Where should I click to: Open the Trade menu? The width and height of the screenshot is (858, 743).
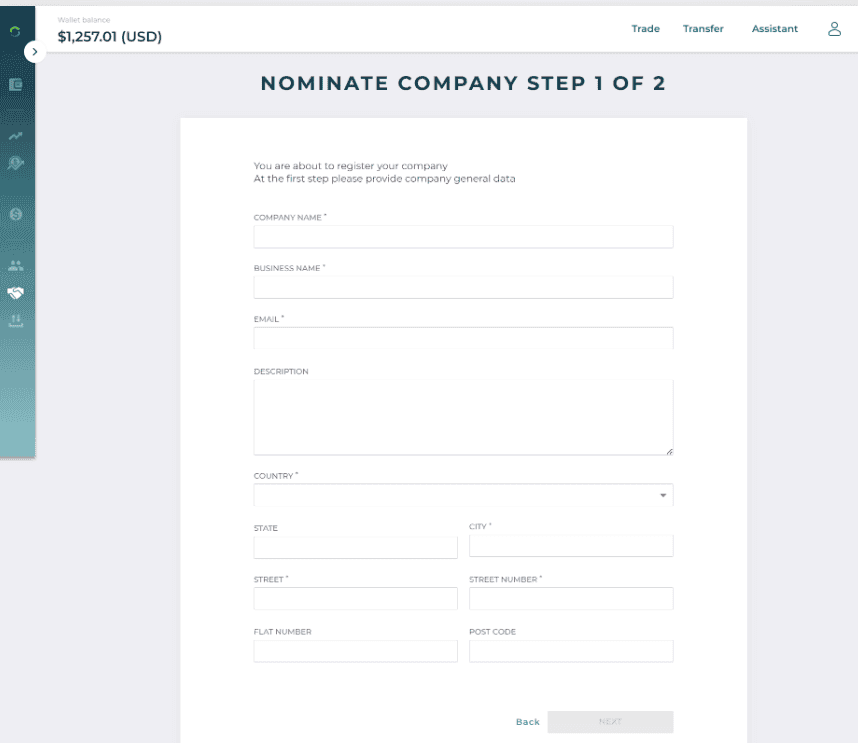645,28
